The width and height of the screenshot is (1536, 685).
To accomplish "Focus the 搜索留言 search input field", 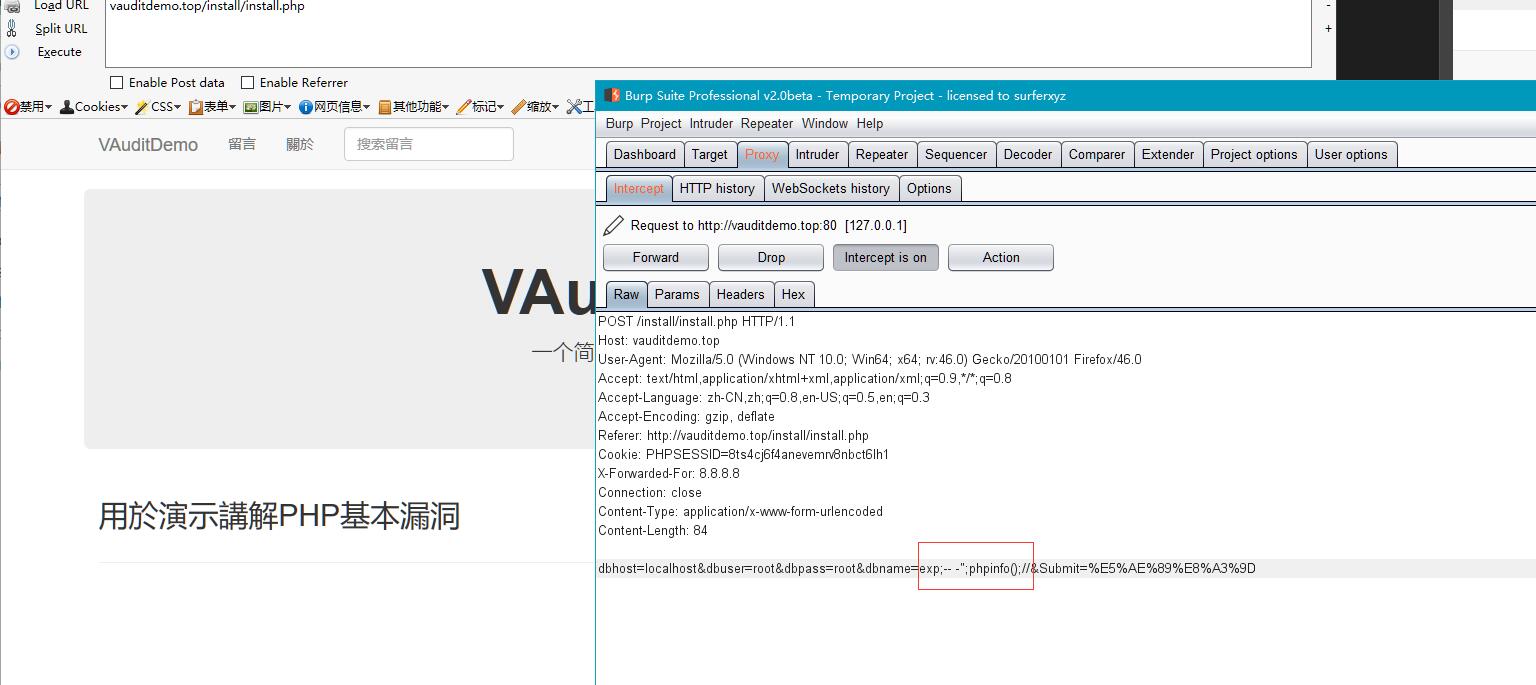I will pyautogui.click(x=429, y=144).
